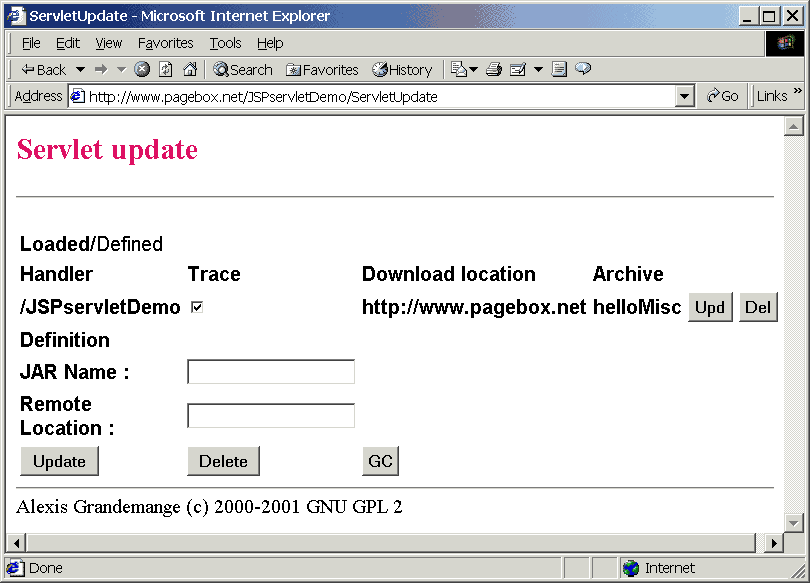810x583 pixels.
Task: Open the History toolbar button
Action: pos(402,69)
